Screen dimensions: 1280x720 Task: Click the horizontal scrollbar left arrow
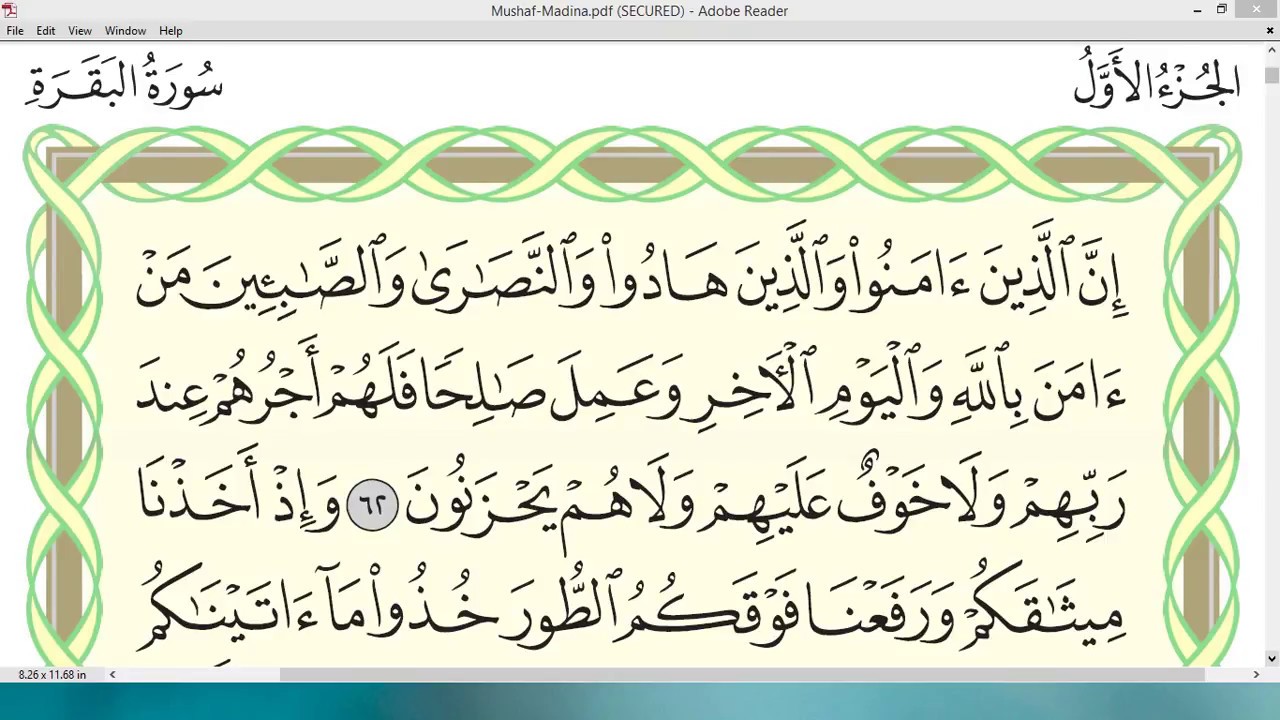(x=112, y=675)
